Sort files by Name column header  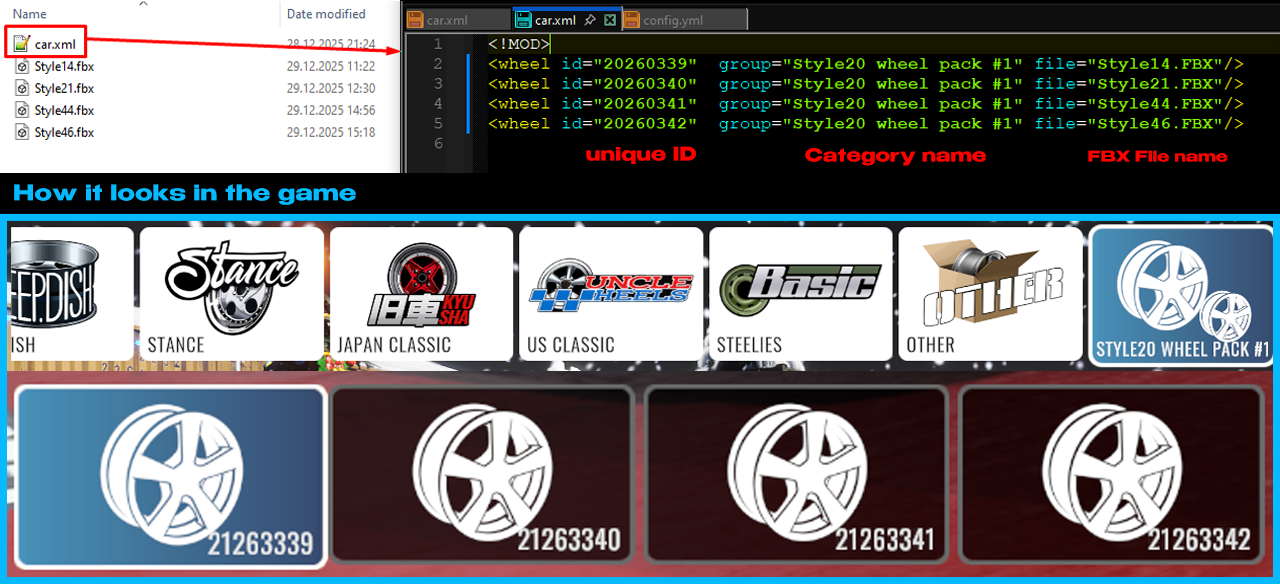pos(30,14)
